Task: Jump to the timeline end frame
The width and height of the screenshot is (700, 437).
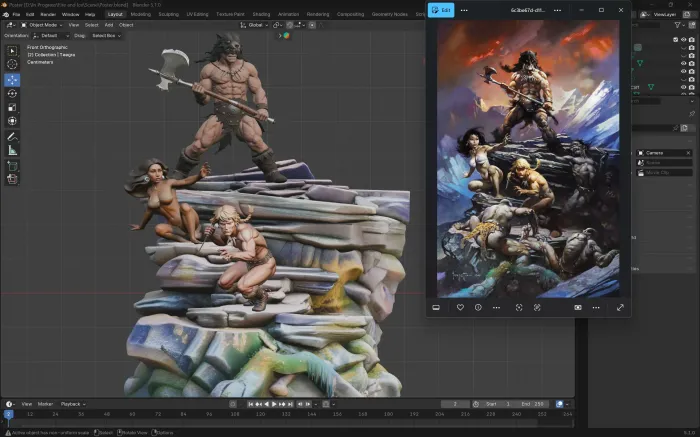Action: coord(290,404)
